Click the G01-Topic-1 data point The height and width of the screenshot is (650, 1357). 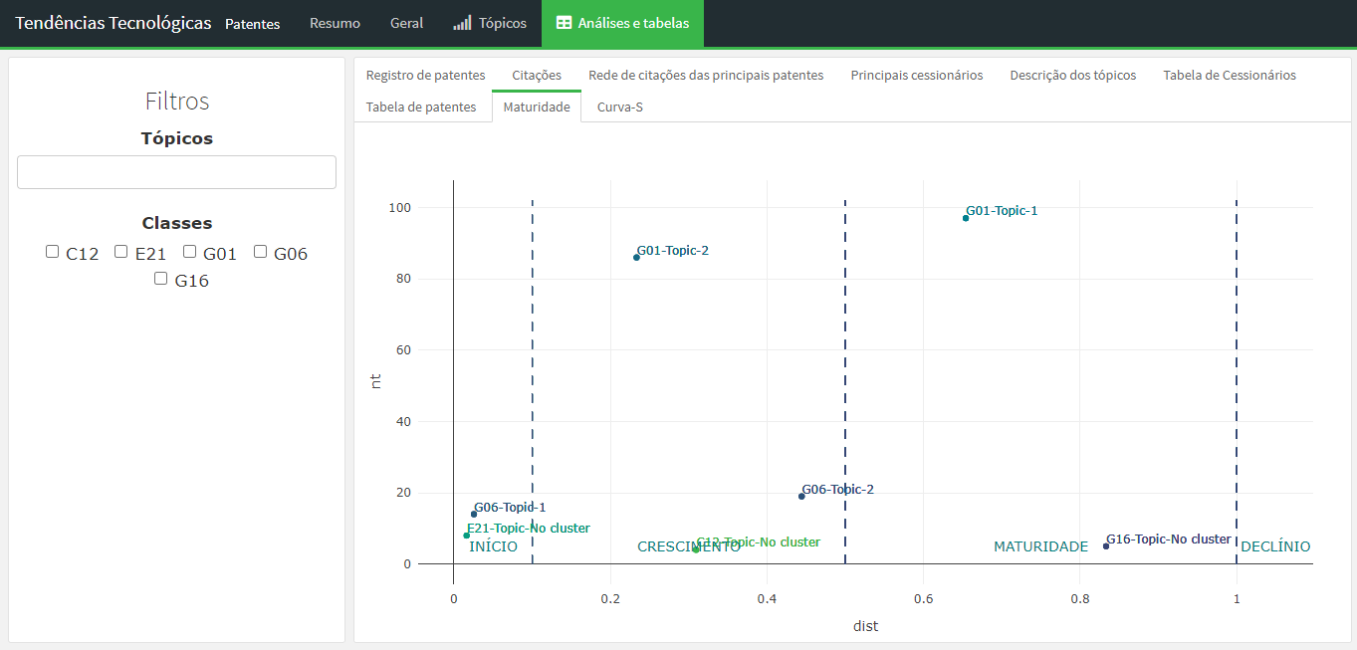[966, 218]
